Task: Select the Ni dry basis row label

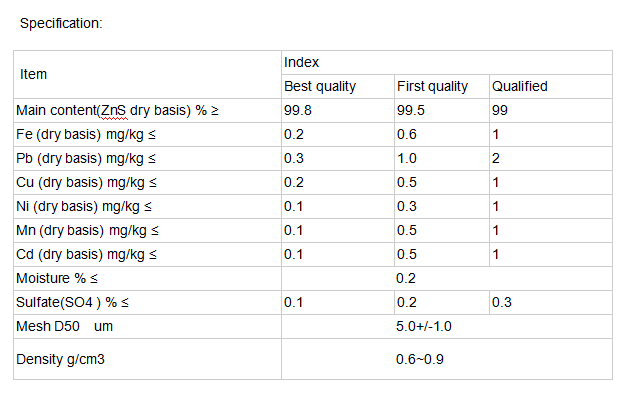Action: [x=84, y=206]
